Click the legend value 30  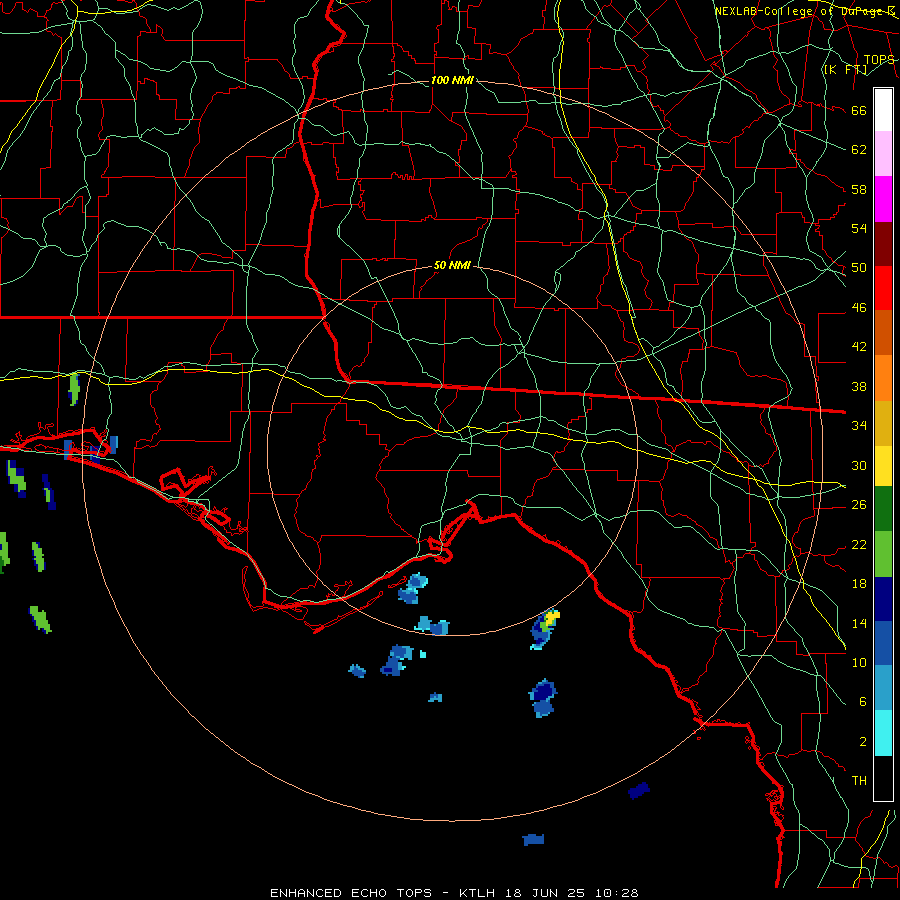point(859,465)
